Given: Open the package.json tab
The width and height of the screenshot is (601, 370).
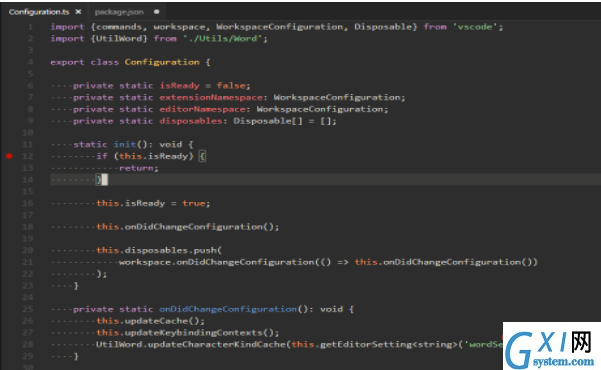Looking at the screenshot, I should pyautogui.click(x=119, y=12).
